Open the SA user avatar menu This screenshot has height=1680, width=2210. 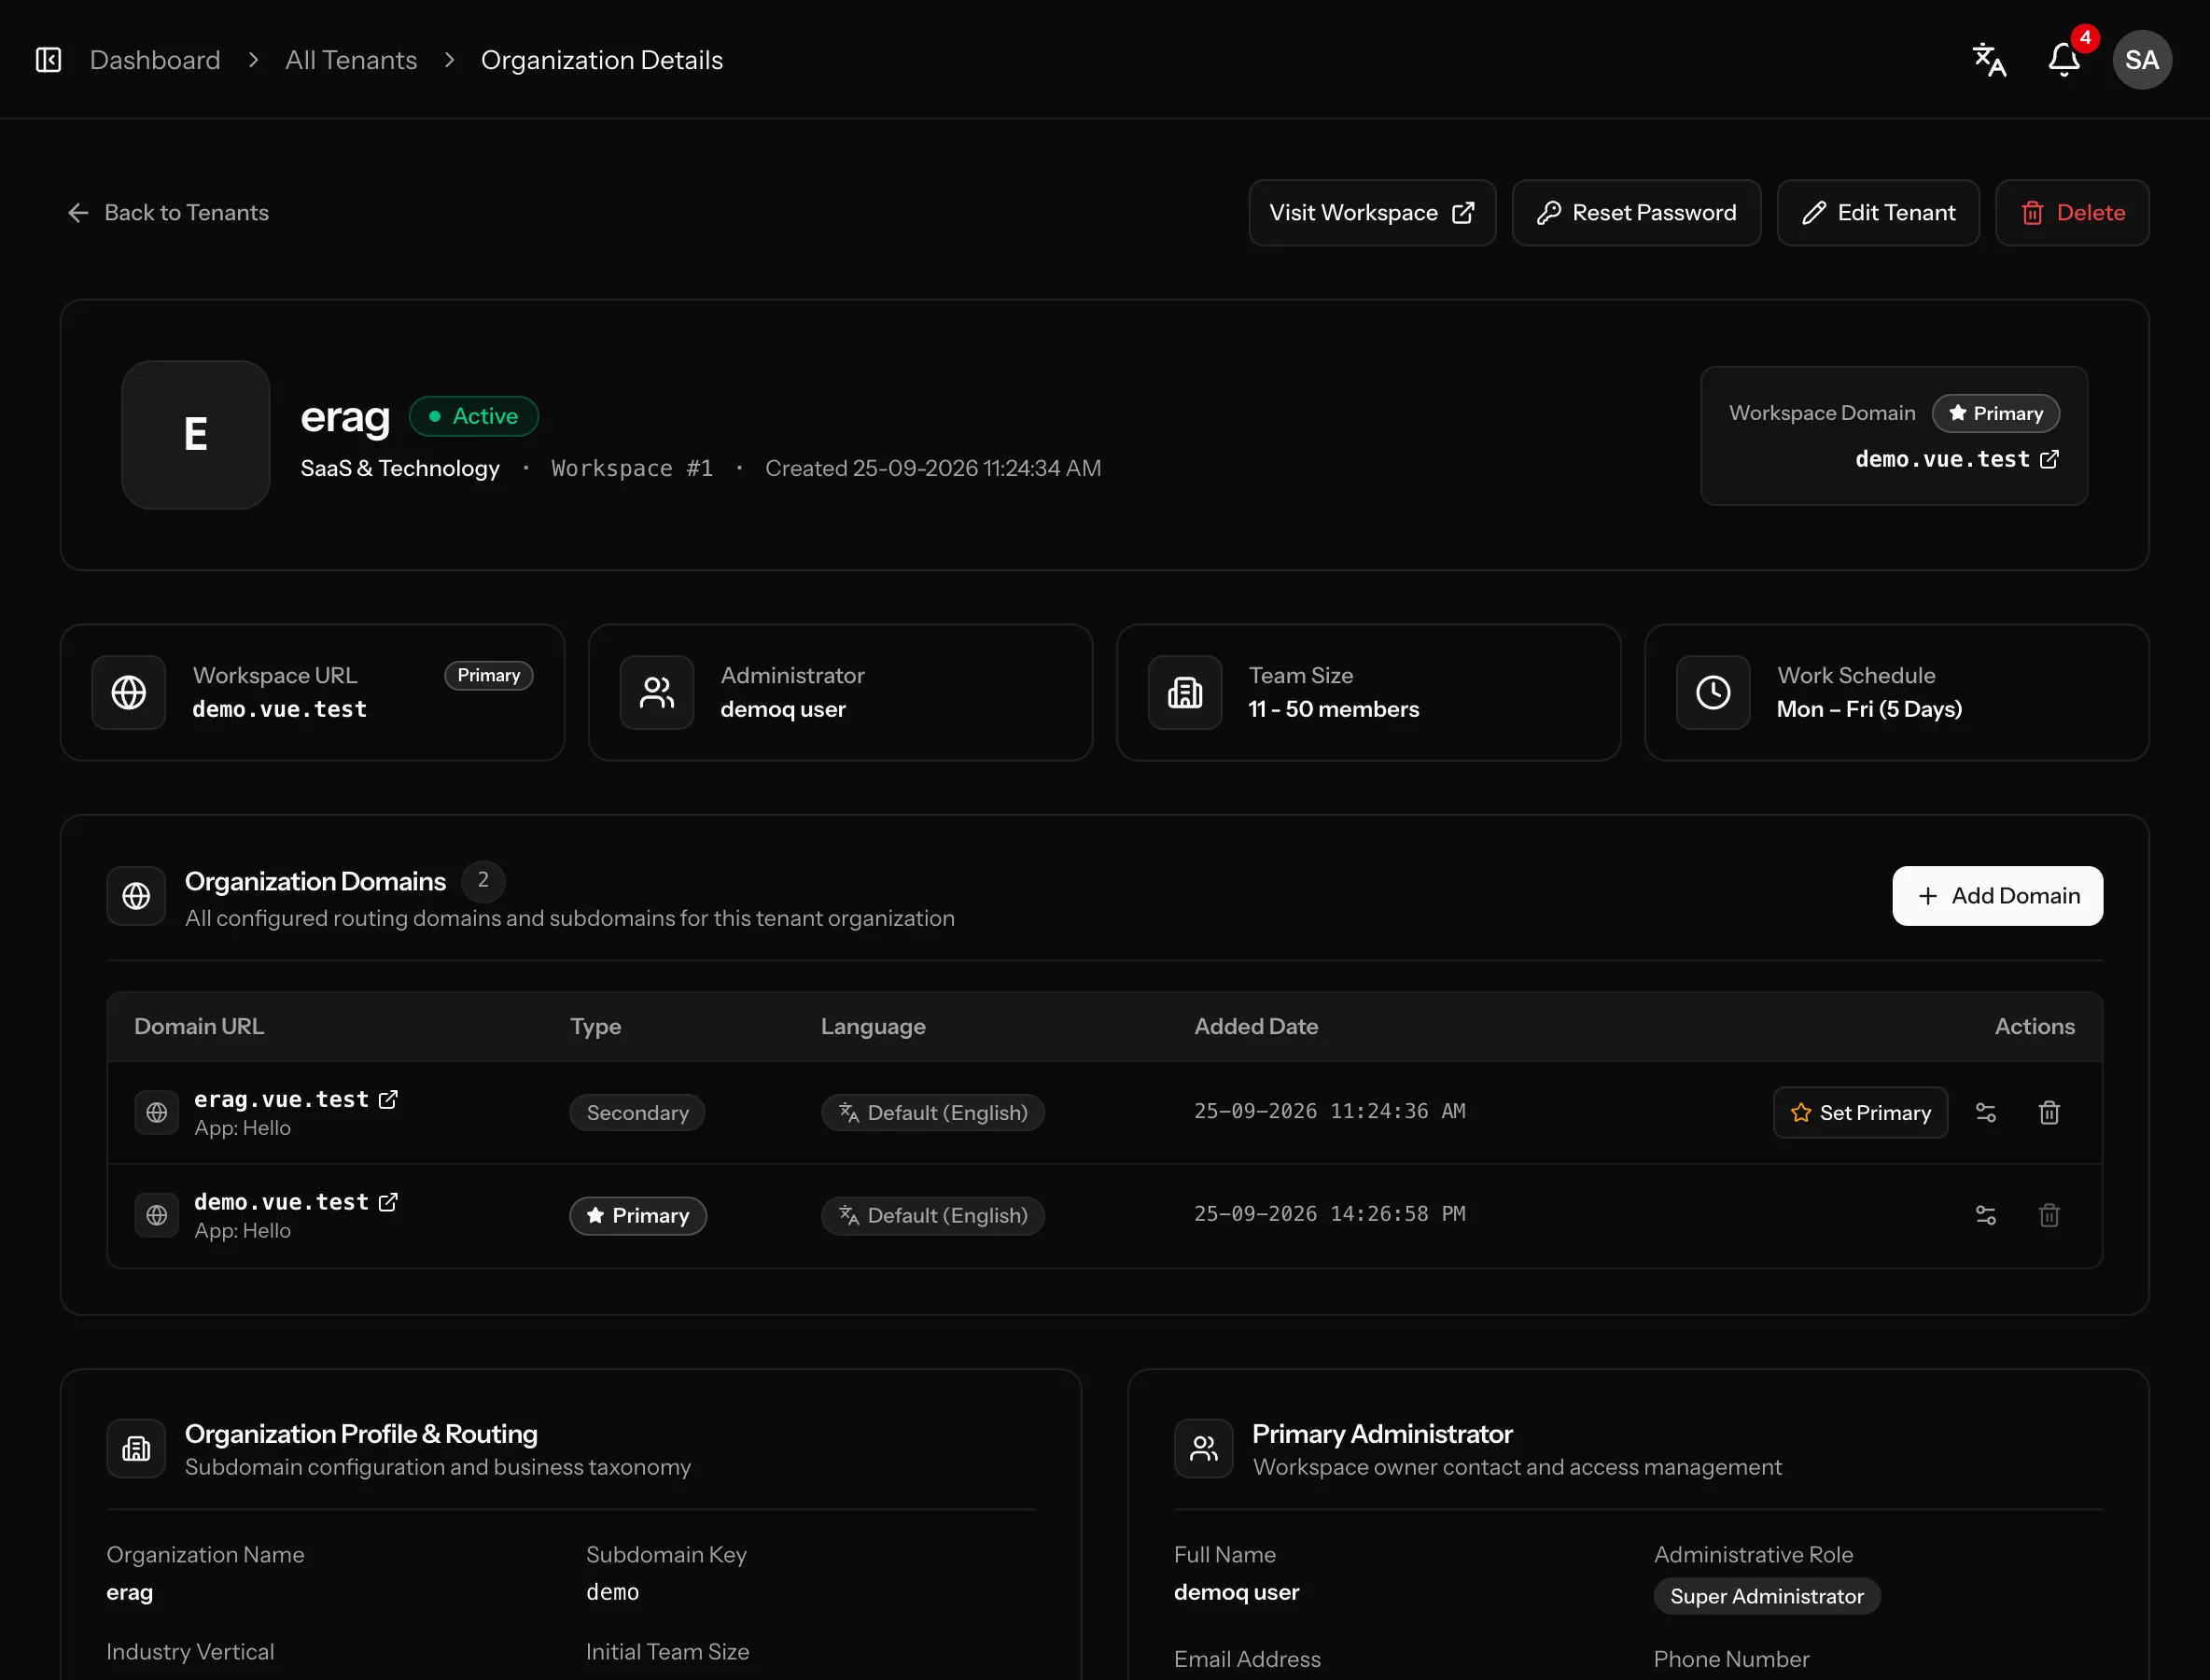[x=2141, y=60]
